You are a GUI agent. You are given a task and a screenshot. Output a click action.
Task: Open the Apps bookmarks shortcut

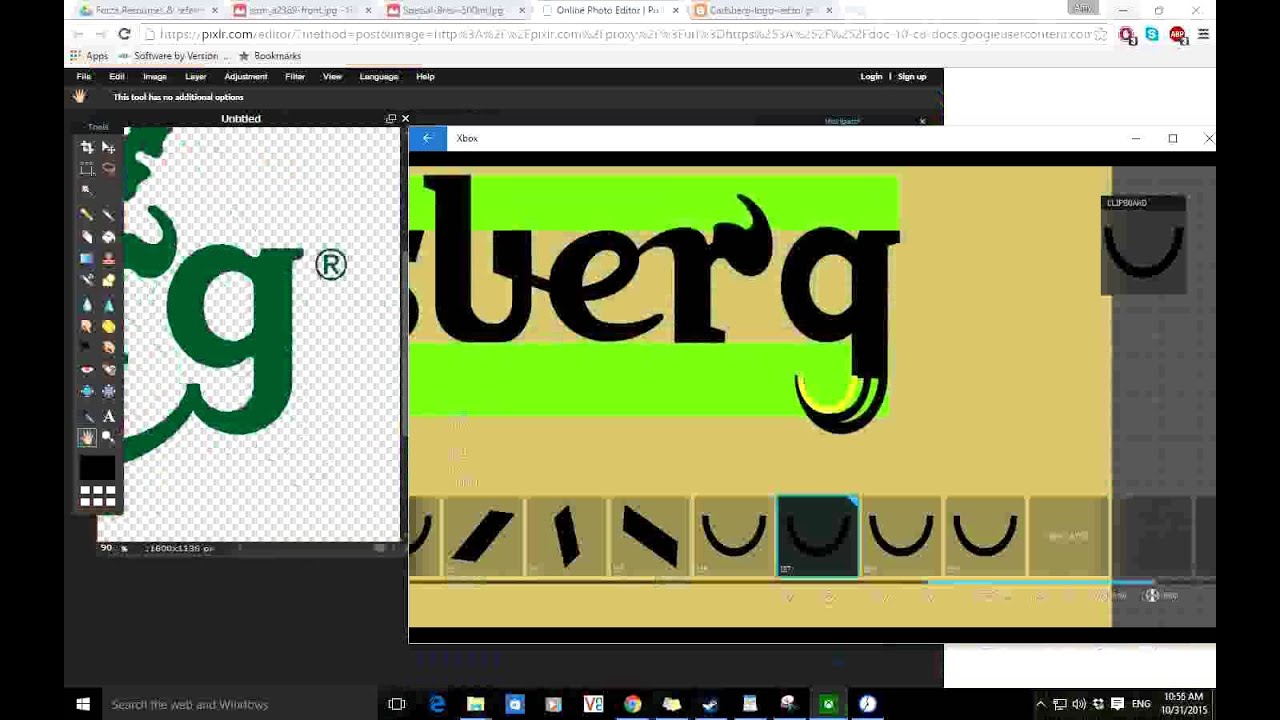click(x=89, y=56)
